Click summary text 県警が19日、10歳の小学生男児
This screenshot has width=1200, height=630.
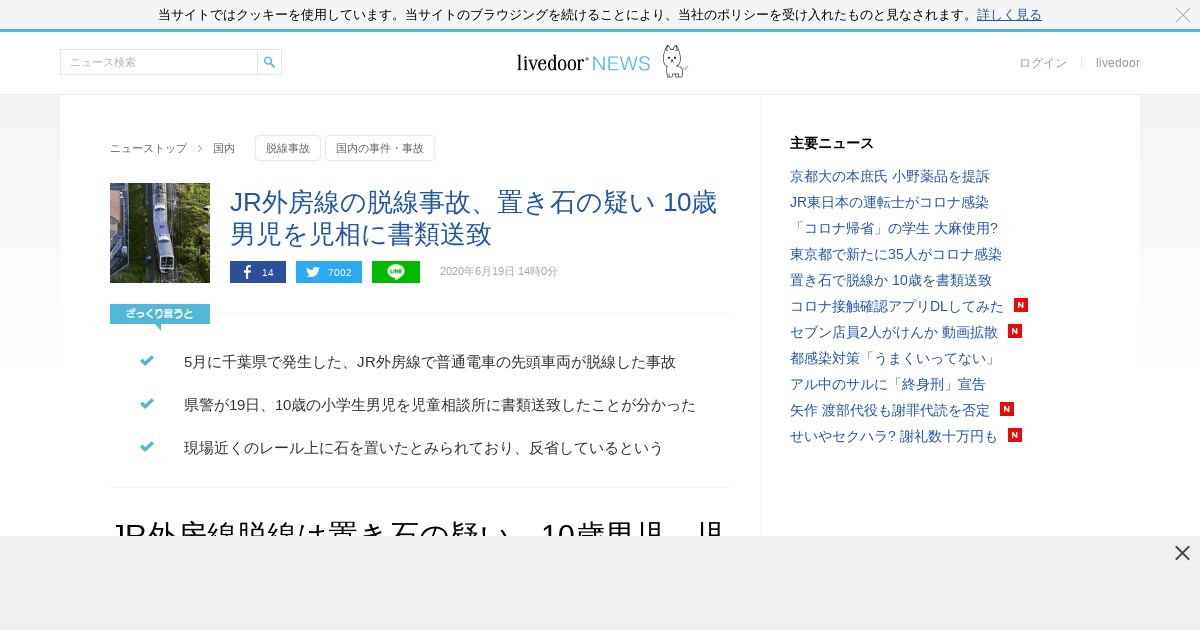click(440, 405)
